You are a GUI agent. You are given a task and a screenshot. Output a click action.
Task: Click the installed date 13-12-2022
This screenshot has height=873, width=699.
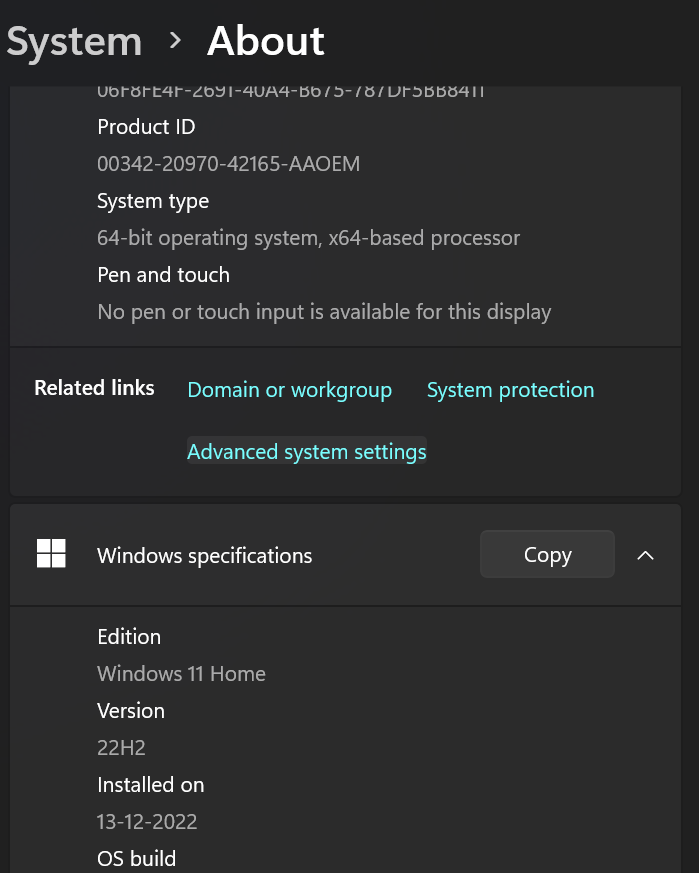click(147, 822)
